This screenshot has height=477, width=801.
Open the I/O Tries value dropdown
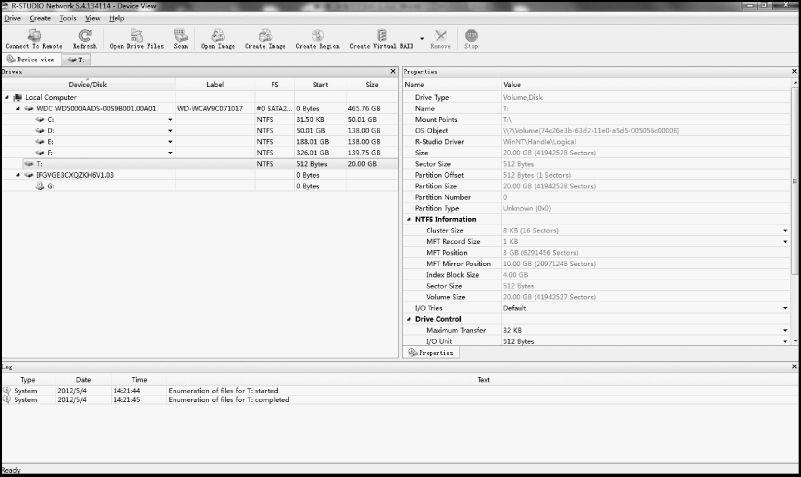(786, 308)
